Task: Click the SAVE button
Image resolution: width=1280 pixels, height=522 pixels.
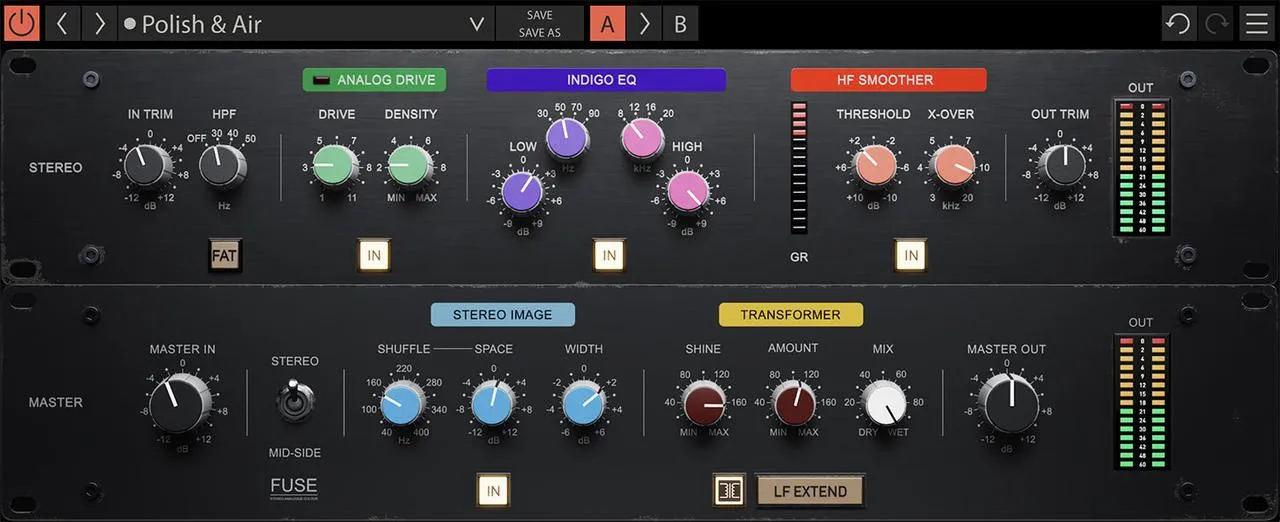Action: [x=539, y=15]
